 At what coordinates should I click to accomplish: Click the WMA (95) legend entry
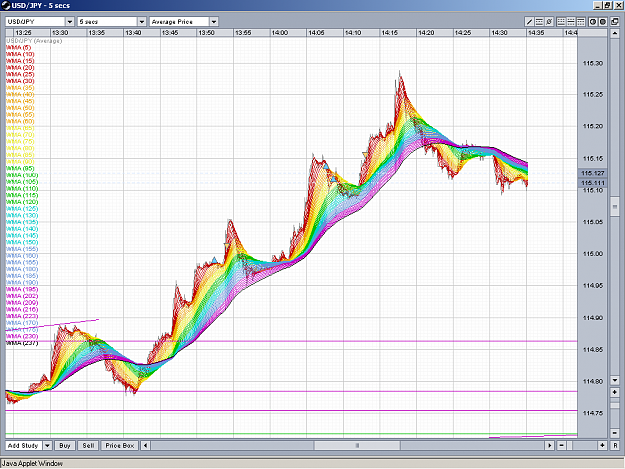(x=20, y=168)
